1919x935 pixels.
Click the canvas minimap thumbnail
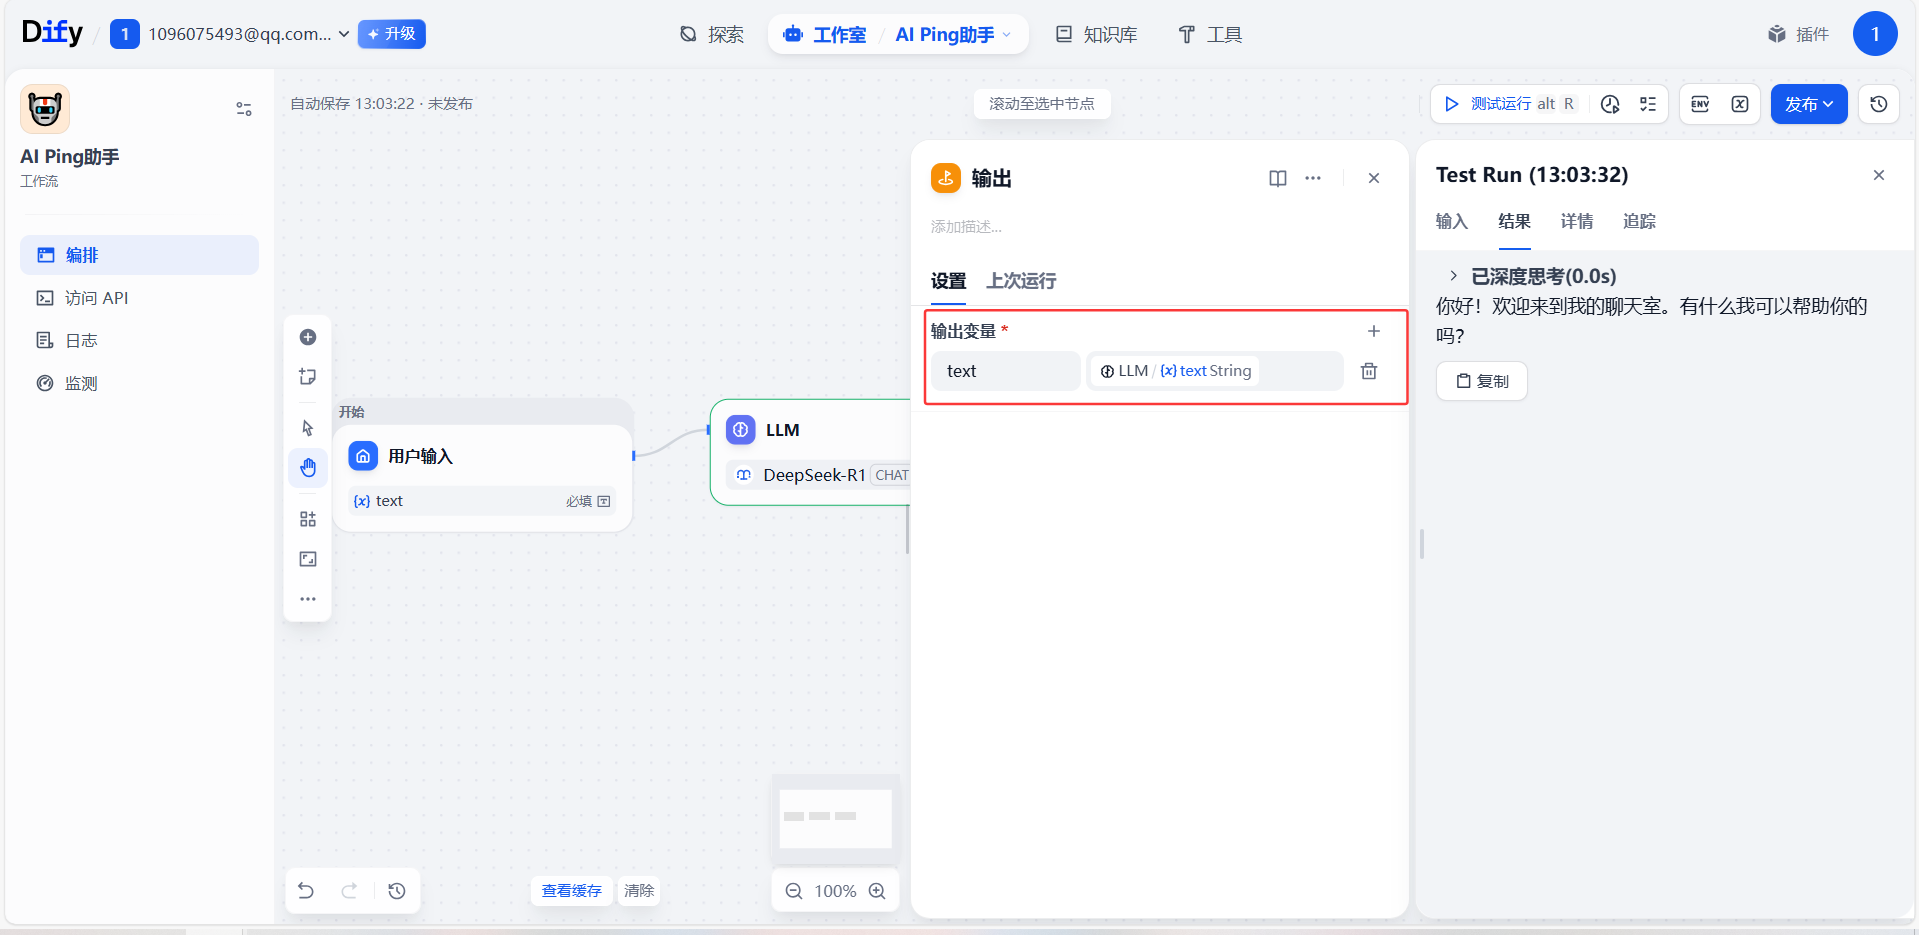[x=835, y=817]
